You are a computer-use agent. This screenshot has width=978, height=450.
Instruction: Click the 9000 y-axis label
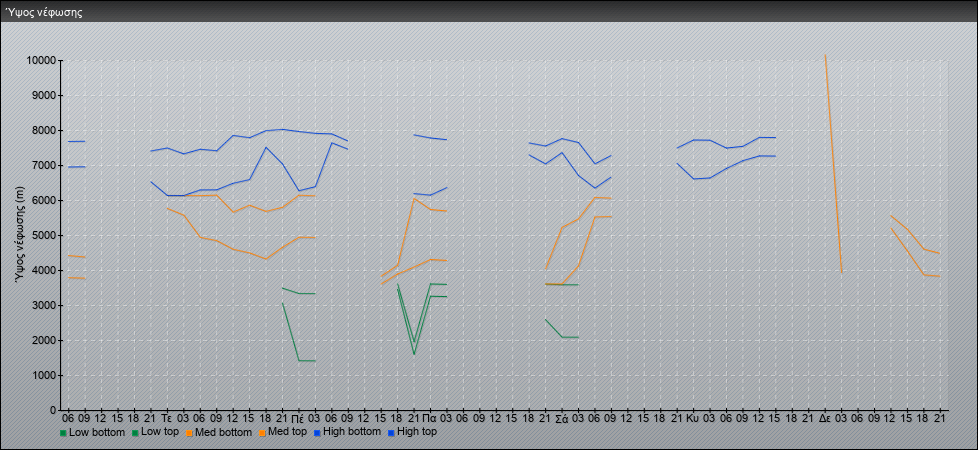44,95
